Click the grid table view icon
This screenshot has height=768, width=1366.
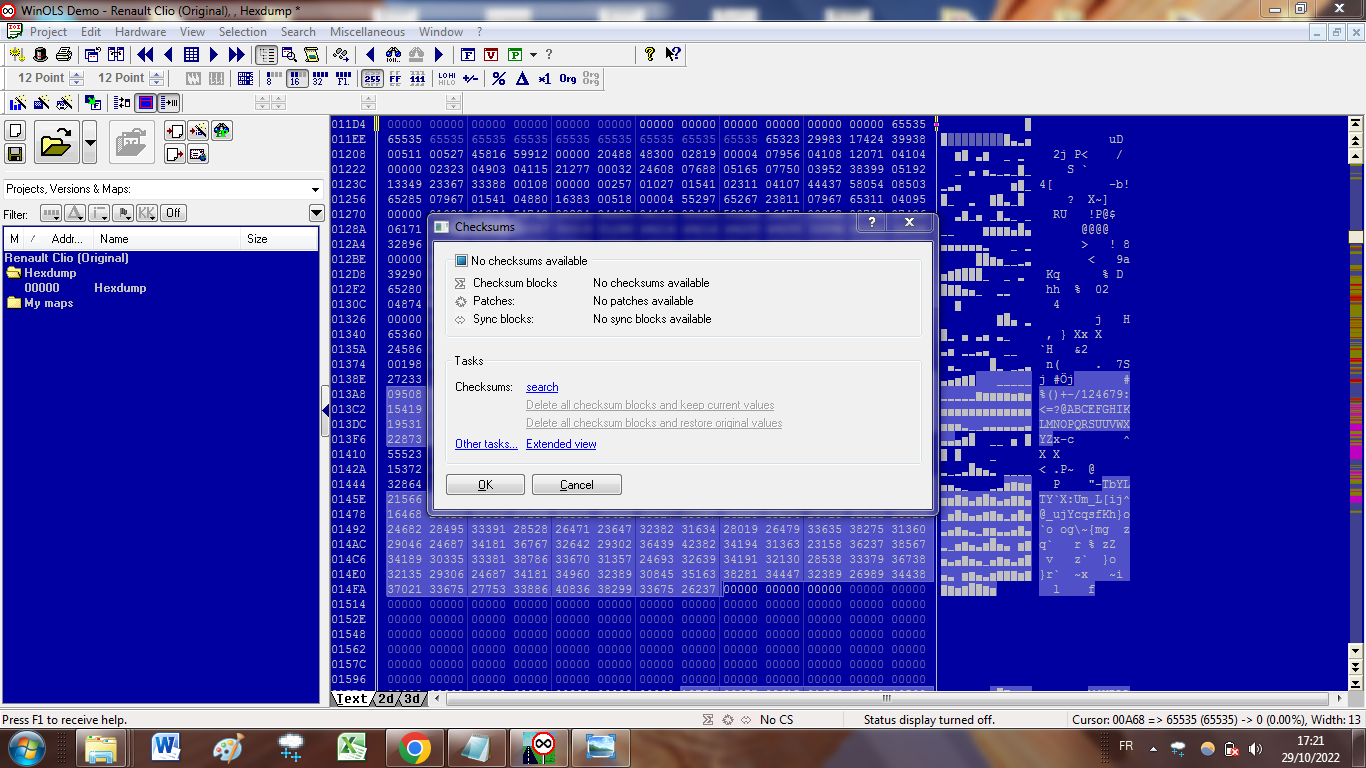point(191,54)
